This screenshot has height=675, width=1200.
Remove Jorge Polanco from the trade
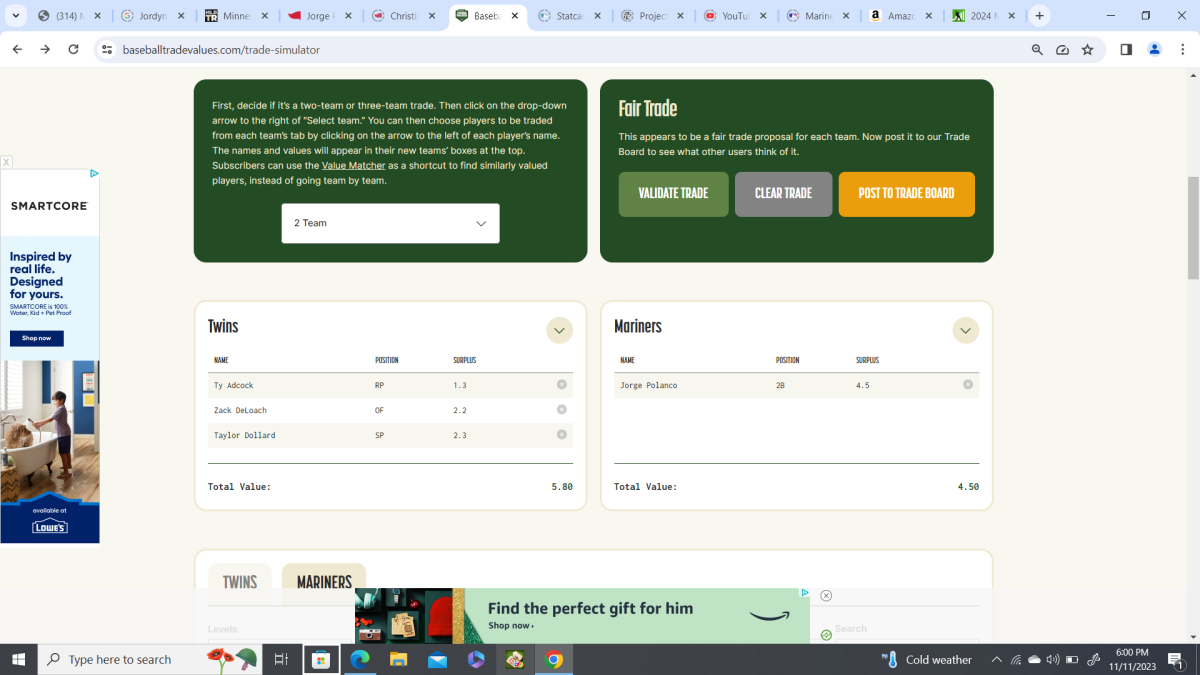(x=968, y=384)
